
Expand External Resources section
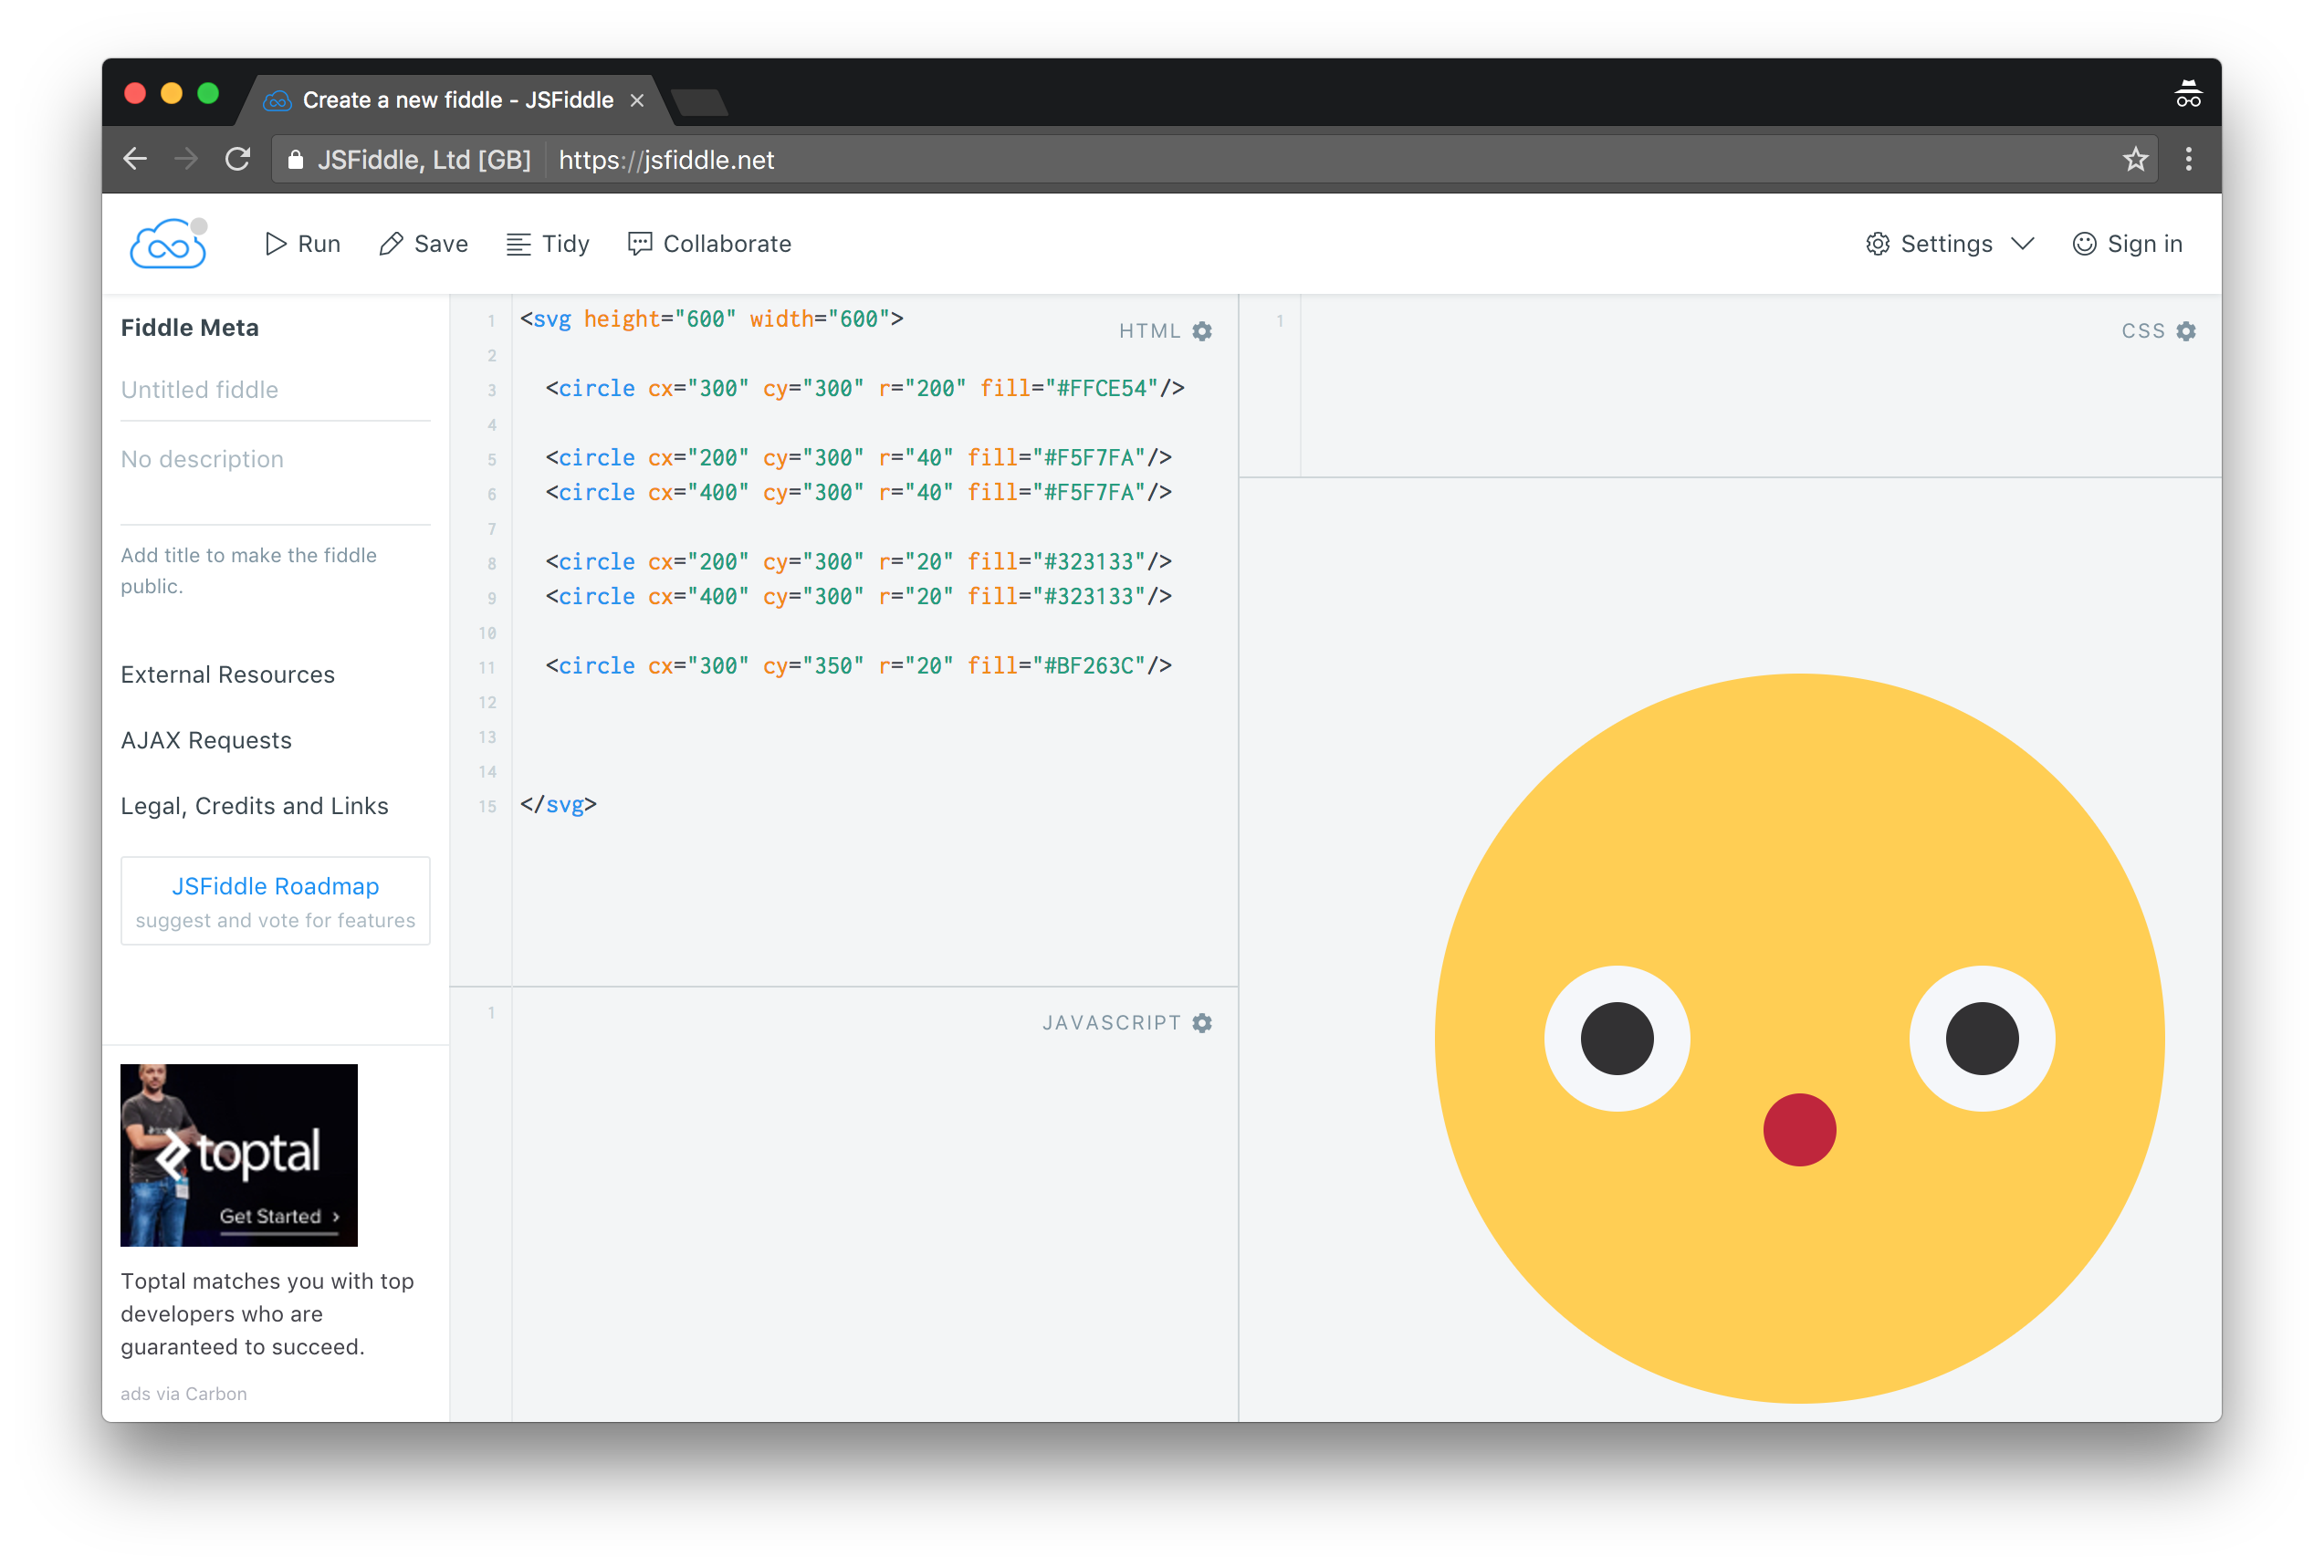228,675
